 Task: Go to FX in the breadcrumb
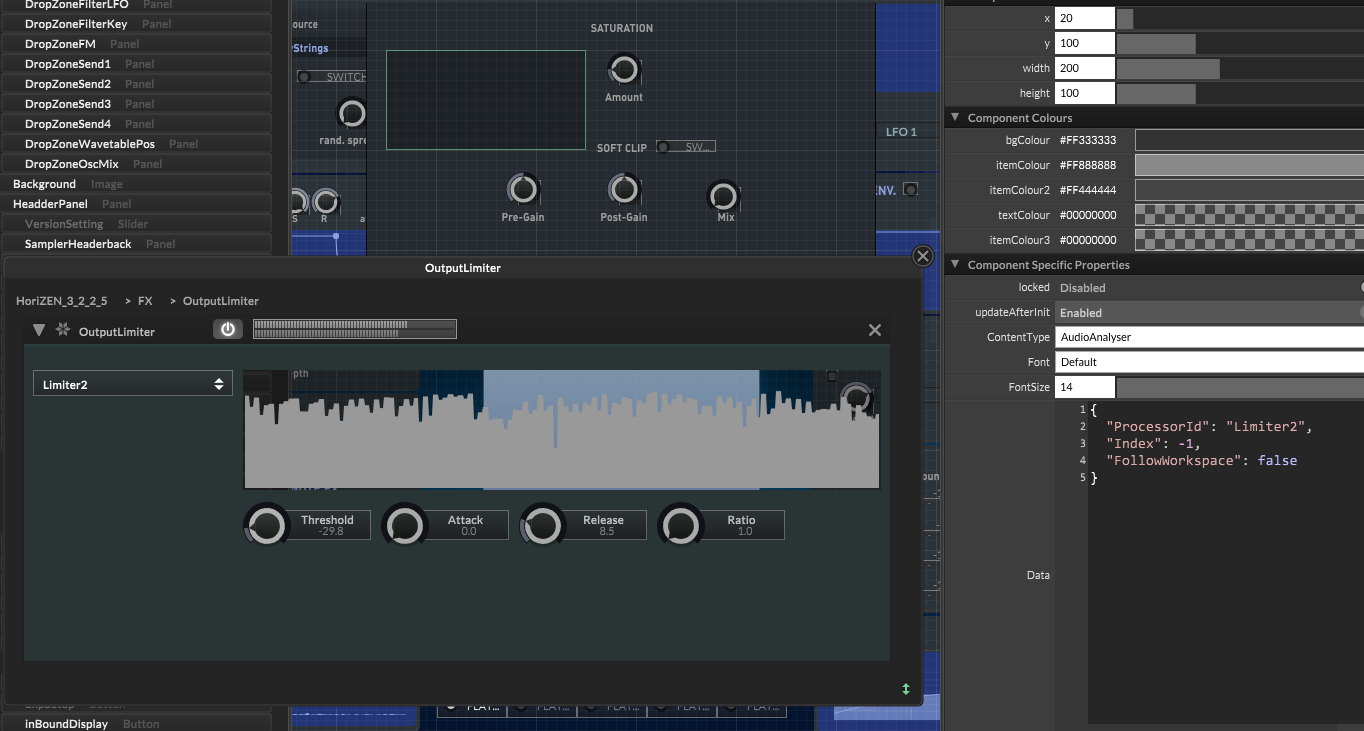(x=145, y=301)
